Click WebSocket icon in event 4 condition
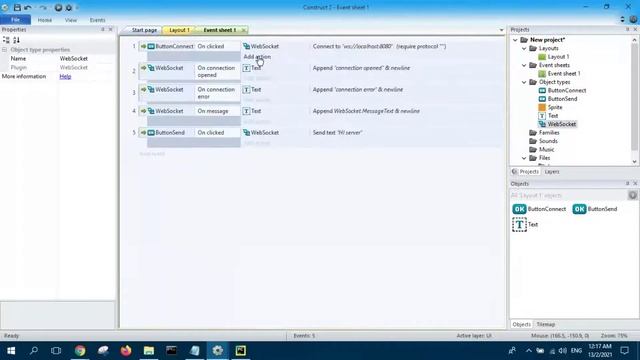The image size is (640, 360). [x=151, y=111]
